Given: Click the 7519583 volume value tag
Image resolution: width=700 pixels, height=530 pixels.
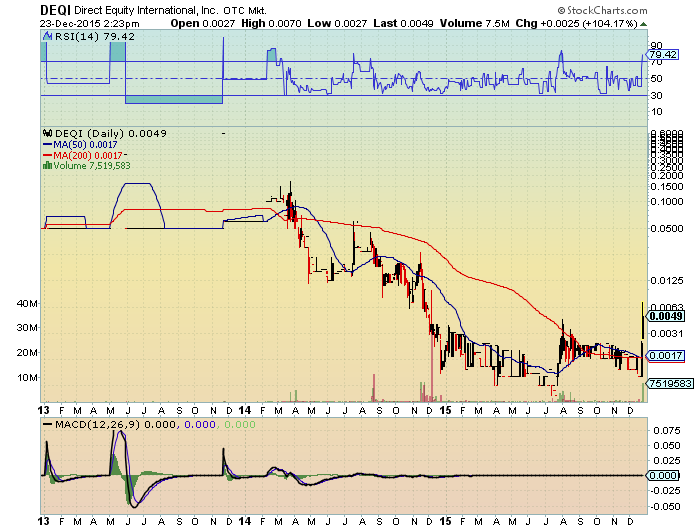Looking at the screenshot, I should (671, 383).
